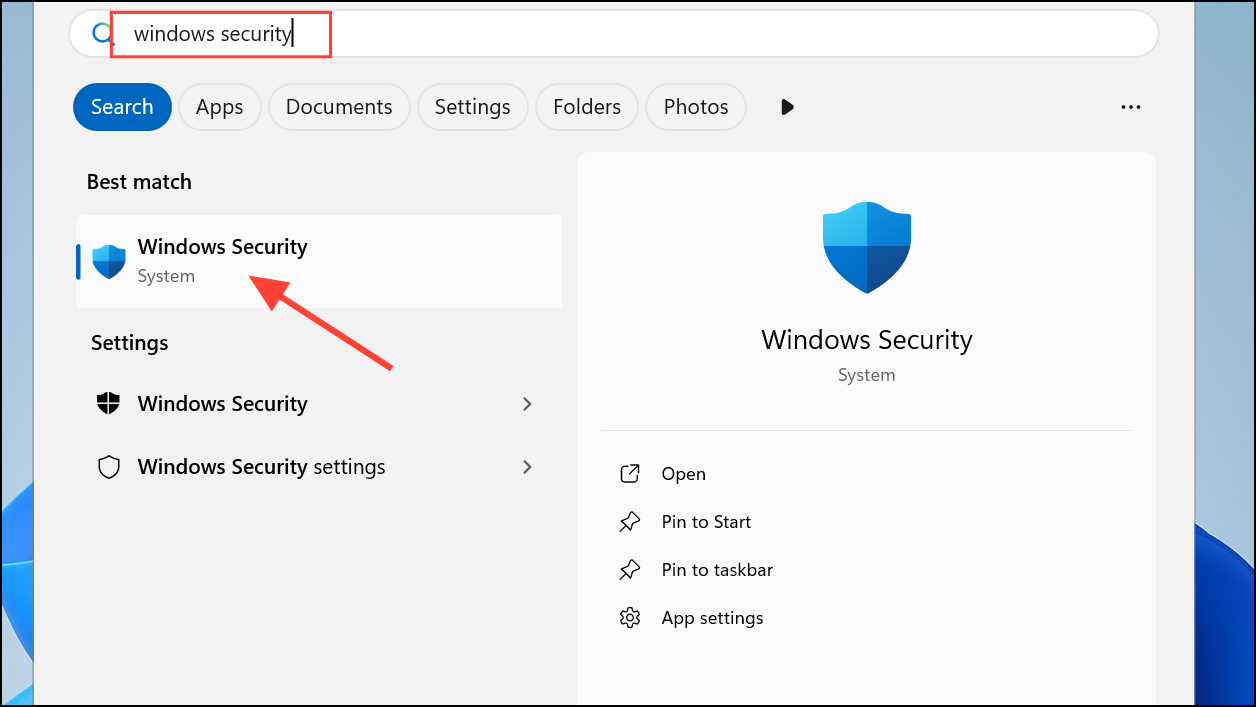Select the Folders filter tab
The image size is (1256, 707).
point(587,107)
